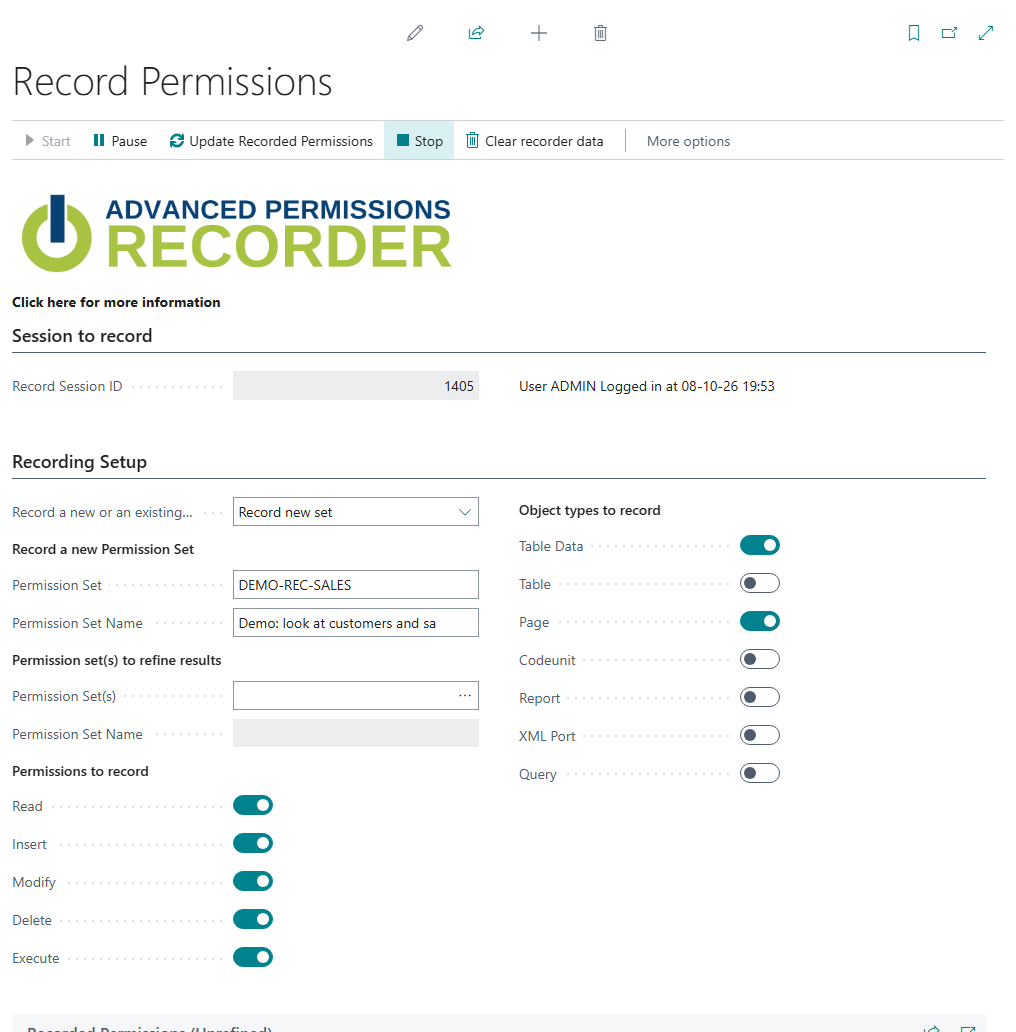1016x1032 pixels.
Task: Toggle the Modify permission switch
Action: (253, 882)
